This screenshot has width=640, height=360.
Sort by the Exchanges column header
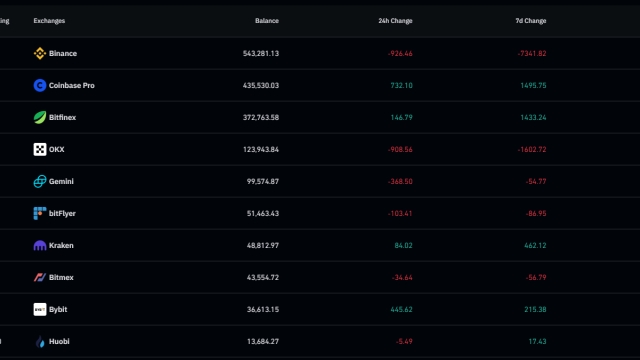pyautogui.click(x=49, y=21)
